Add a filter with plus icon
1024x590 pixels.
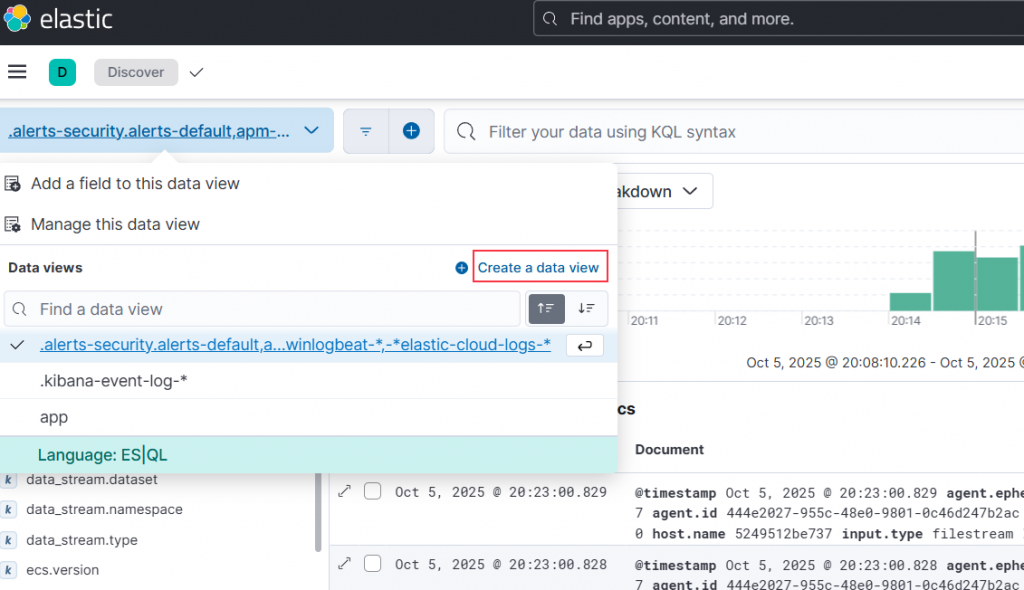[411, 131]
